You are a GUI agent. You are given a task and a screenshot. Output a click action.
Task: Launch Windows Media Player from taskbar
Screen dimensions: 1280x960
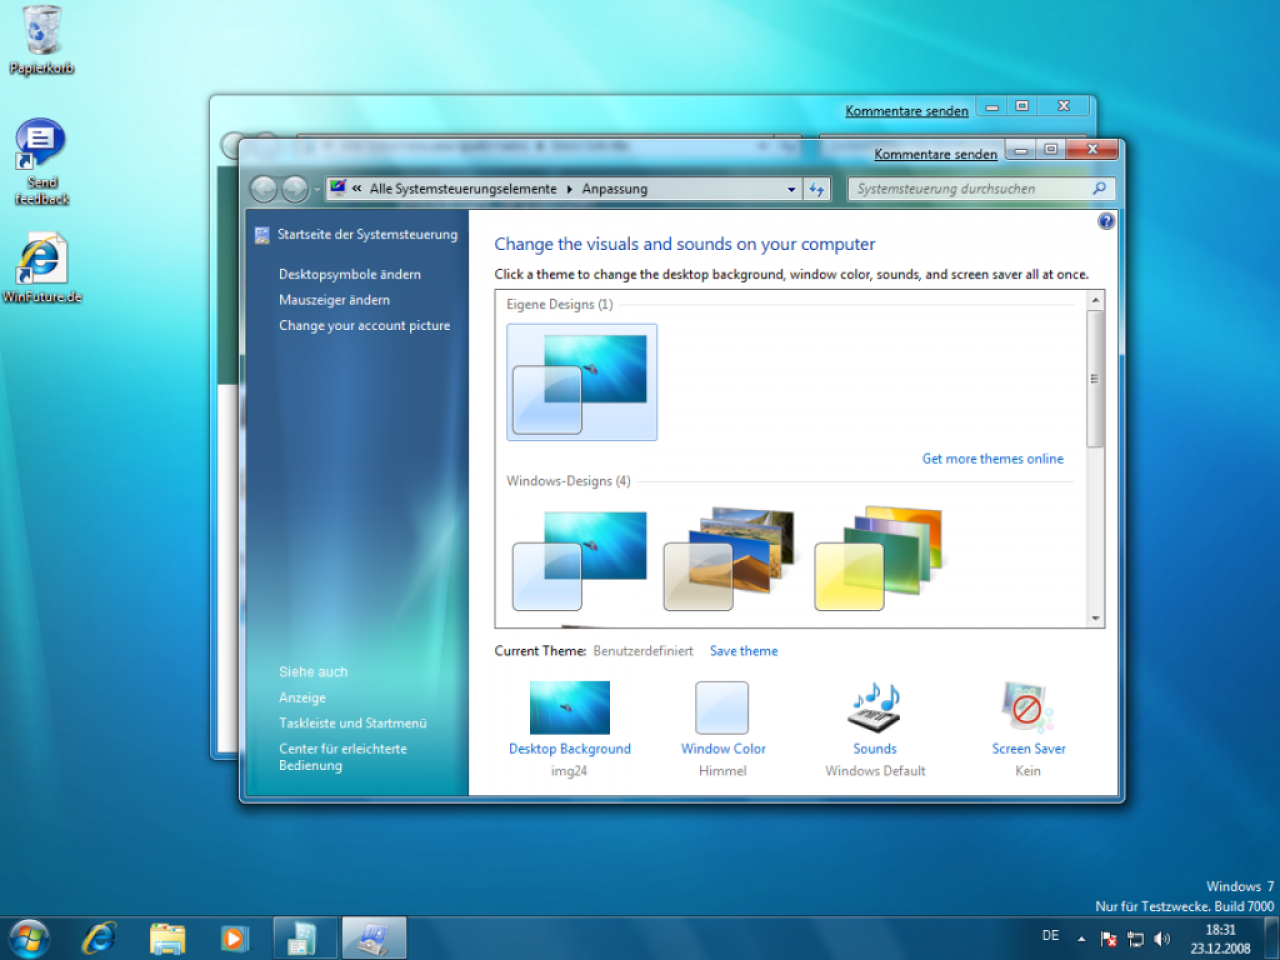click(233, 939)
